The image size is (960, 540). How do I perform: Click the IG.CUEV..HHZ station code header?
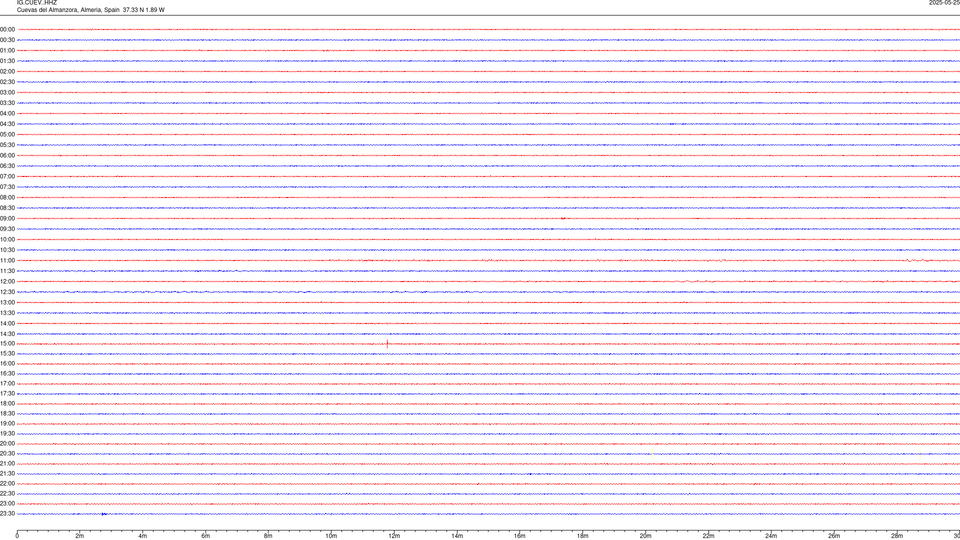[37, 2]
